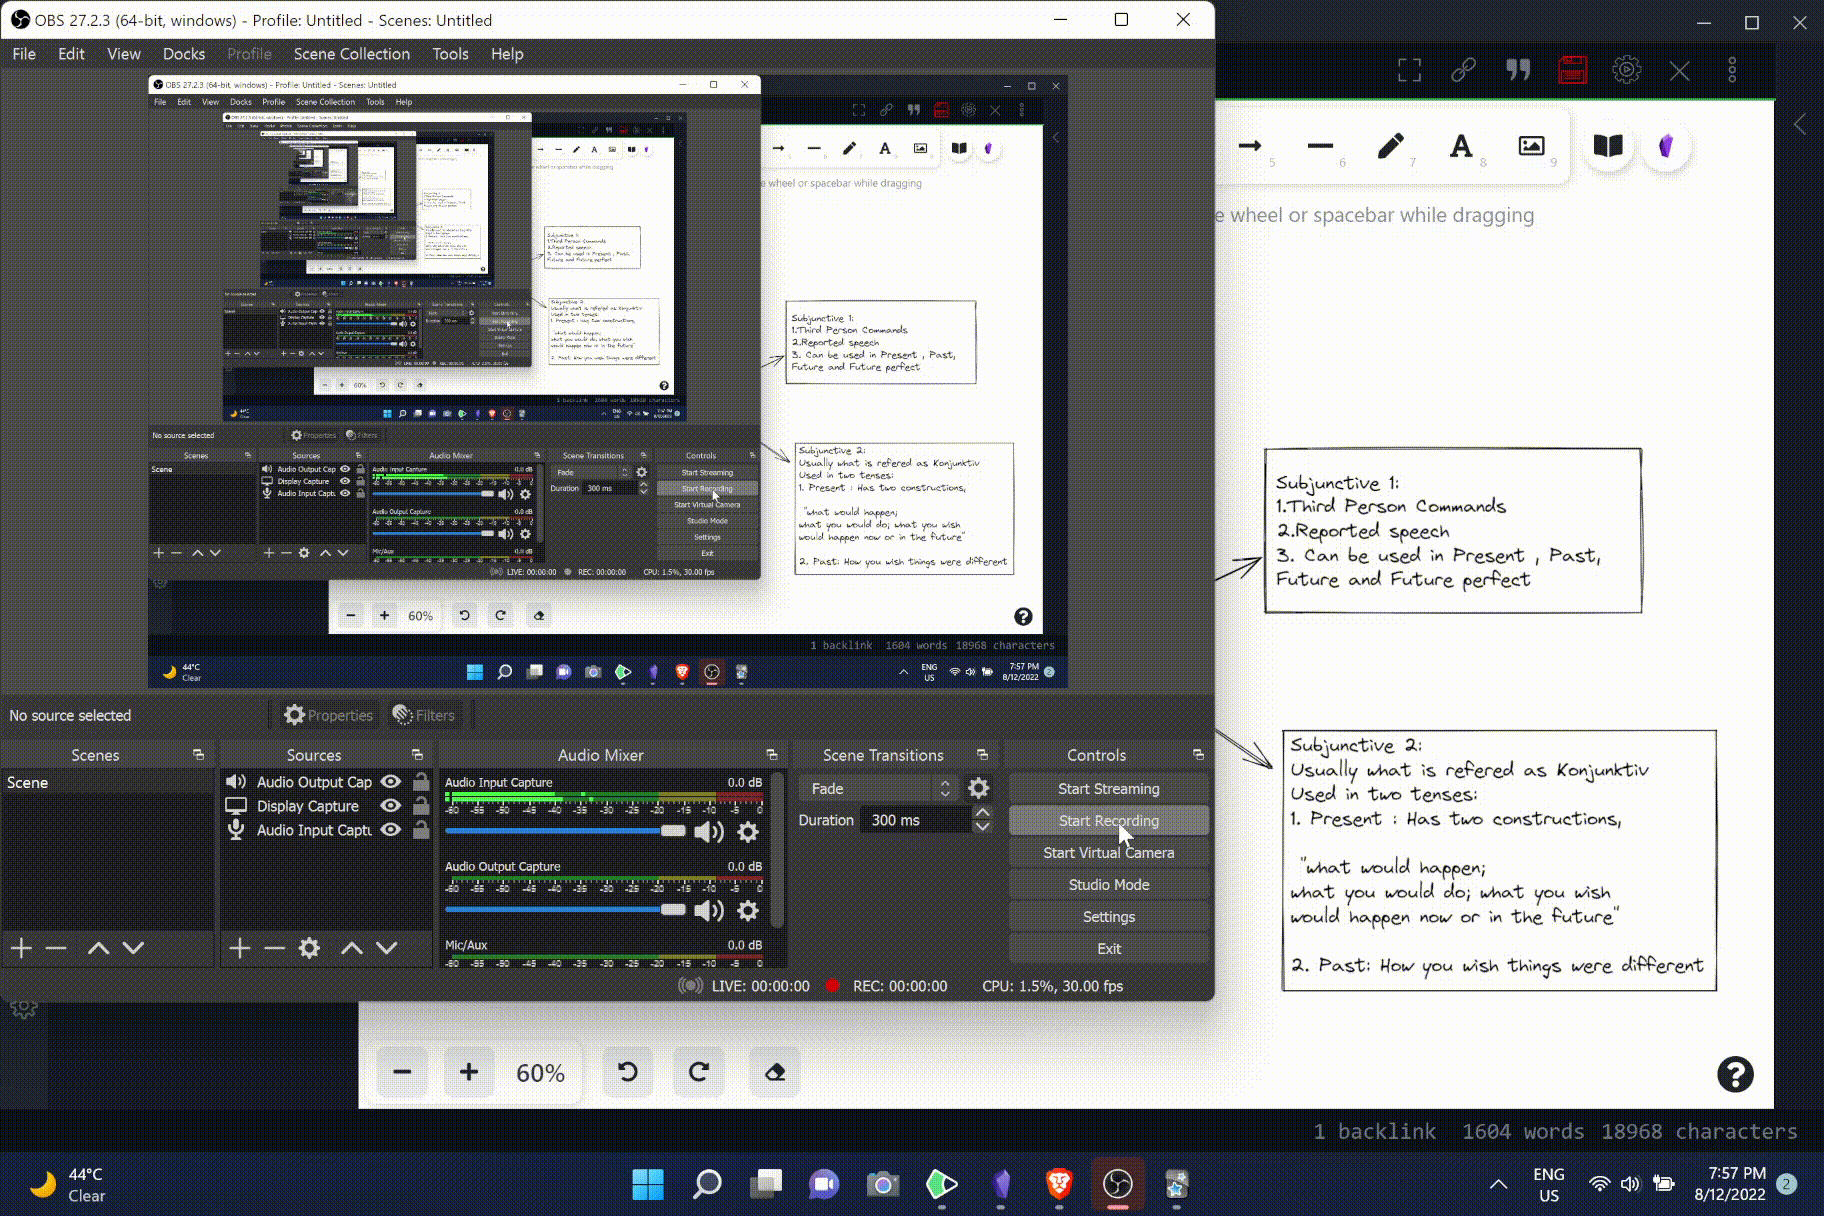Screen dimensions: 1824x1216
Task: Click the blockquote icon in the top toolbar
Action: click(1517, 70)
